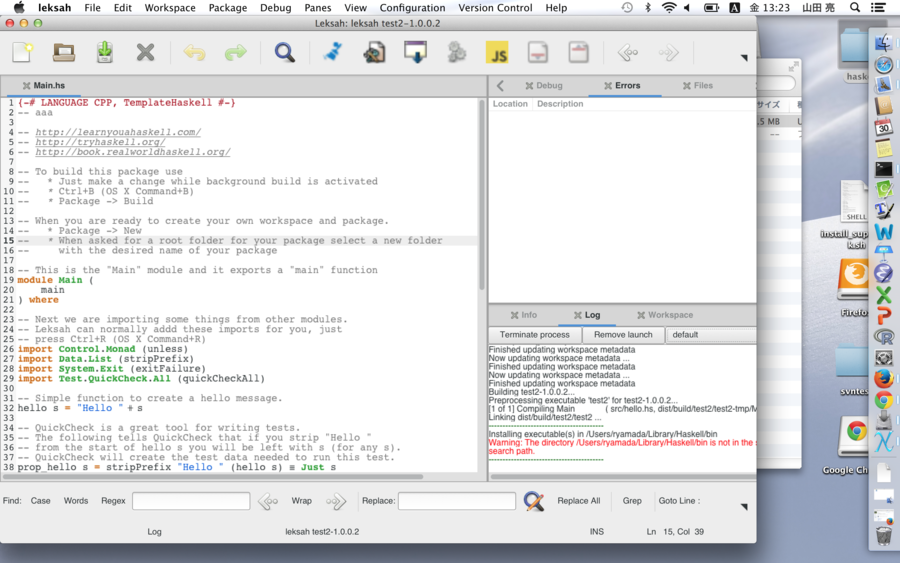This screenshot has width=900, height=563.
Task: Expand the find bar overflow triangle
Action: pos(744,506)
